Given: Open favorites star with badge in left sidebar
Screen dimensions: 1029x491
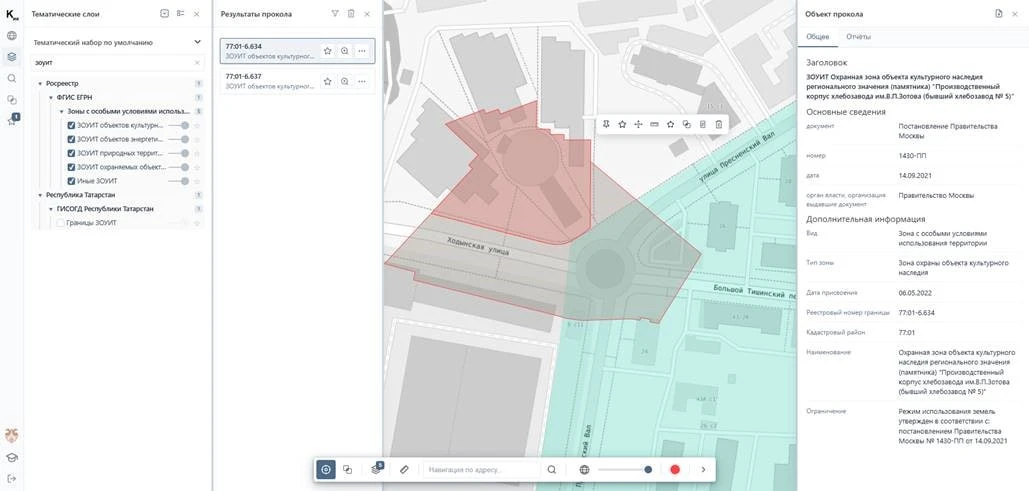Looking at the screenshot, I should (x=12, y=121).
